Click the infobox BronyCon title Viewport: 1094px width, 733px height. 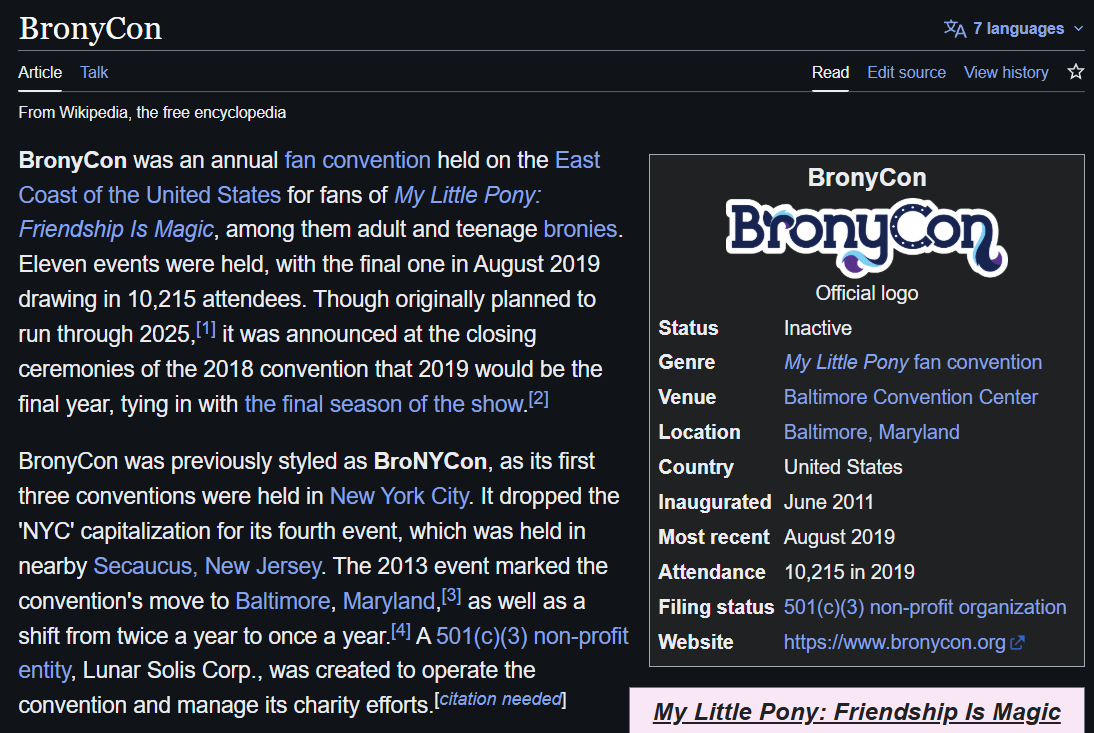click(867, 178)
